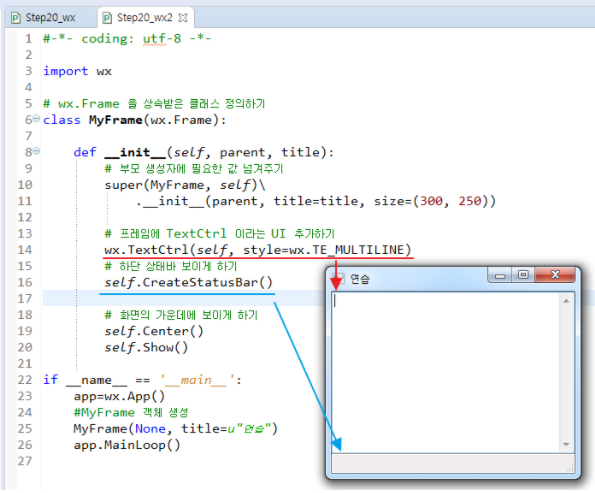Click the app icon in 연습 title bar
This screenshot has height=493, width=595.
(338, 279)
